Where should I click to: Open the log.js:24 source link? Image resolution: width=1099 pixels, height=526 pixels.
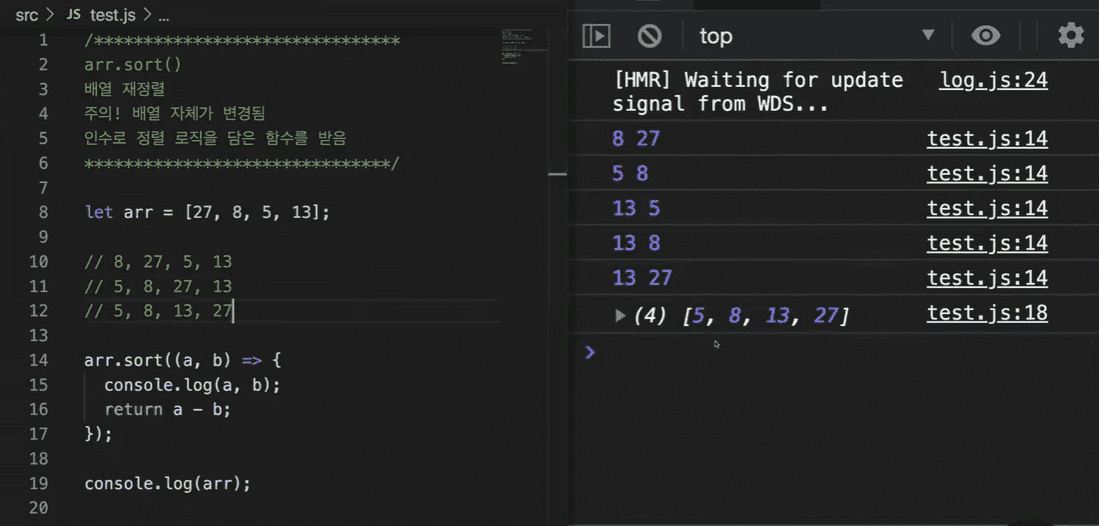994,81
